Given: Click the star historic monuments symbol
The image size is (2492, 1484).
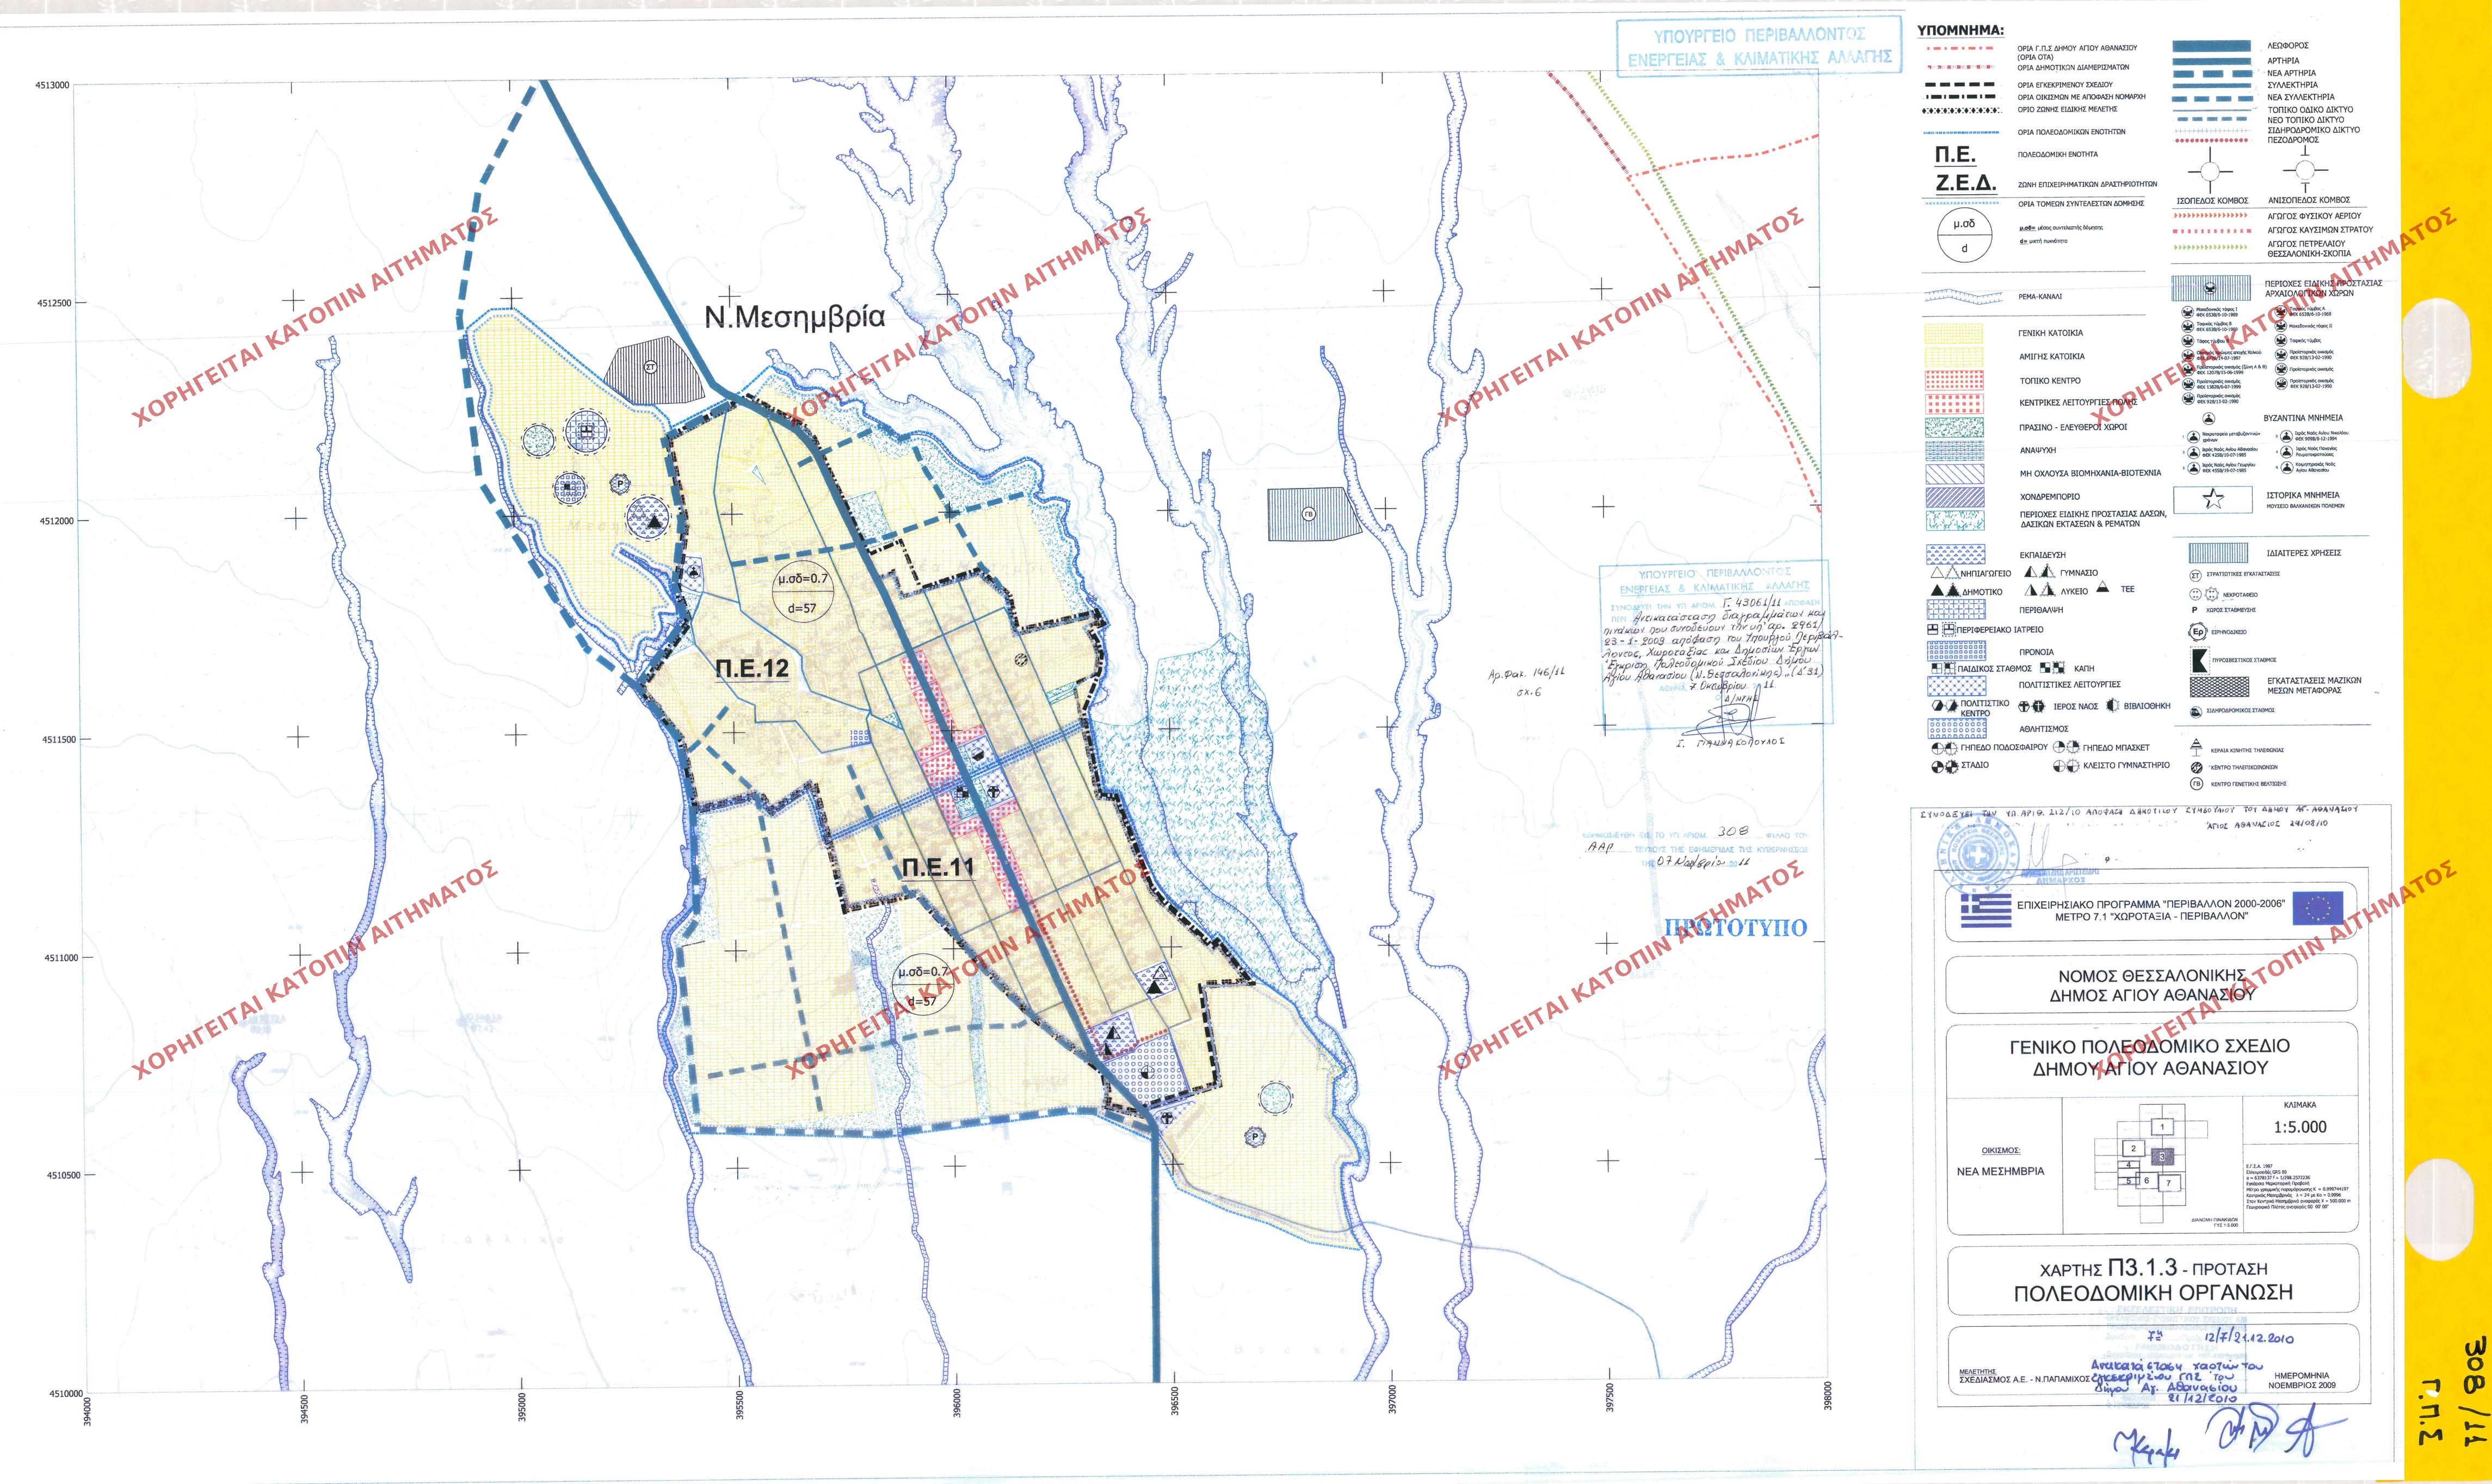Looking at the screenshot, I should pyautogui.click(x=2214, y=500).
